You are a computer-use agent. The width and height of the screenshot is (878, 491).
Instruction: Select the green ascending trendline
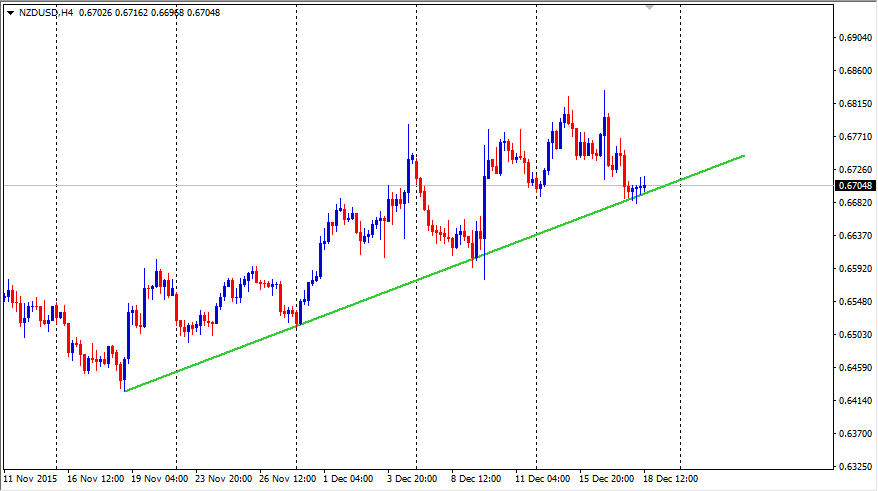pos(435,273)
